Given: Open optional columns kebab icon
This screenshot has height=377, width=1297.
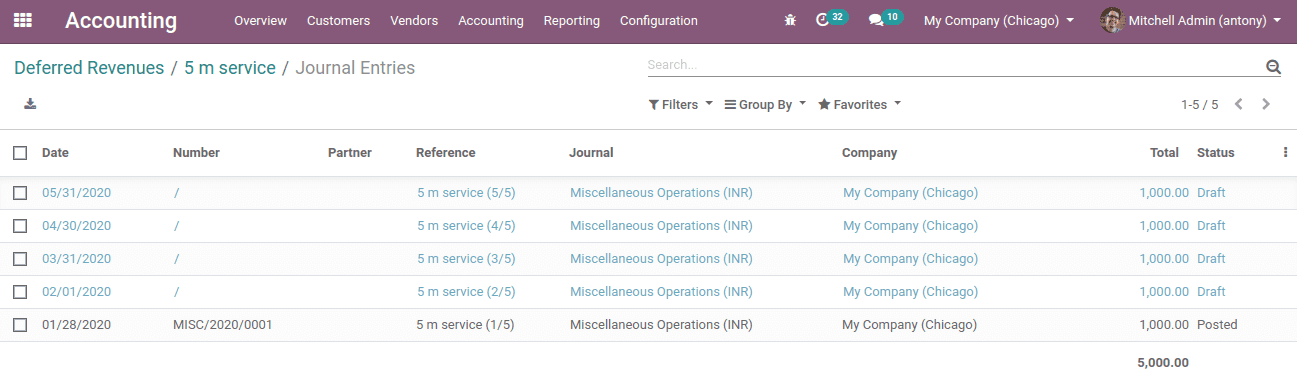Looking at the screenshot, I should (1285, 153).
